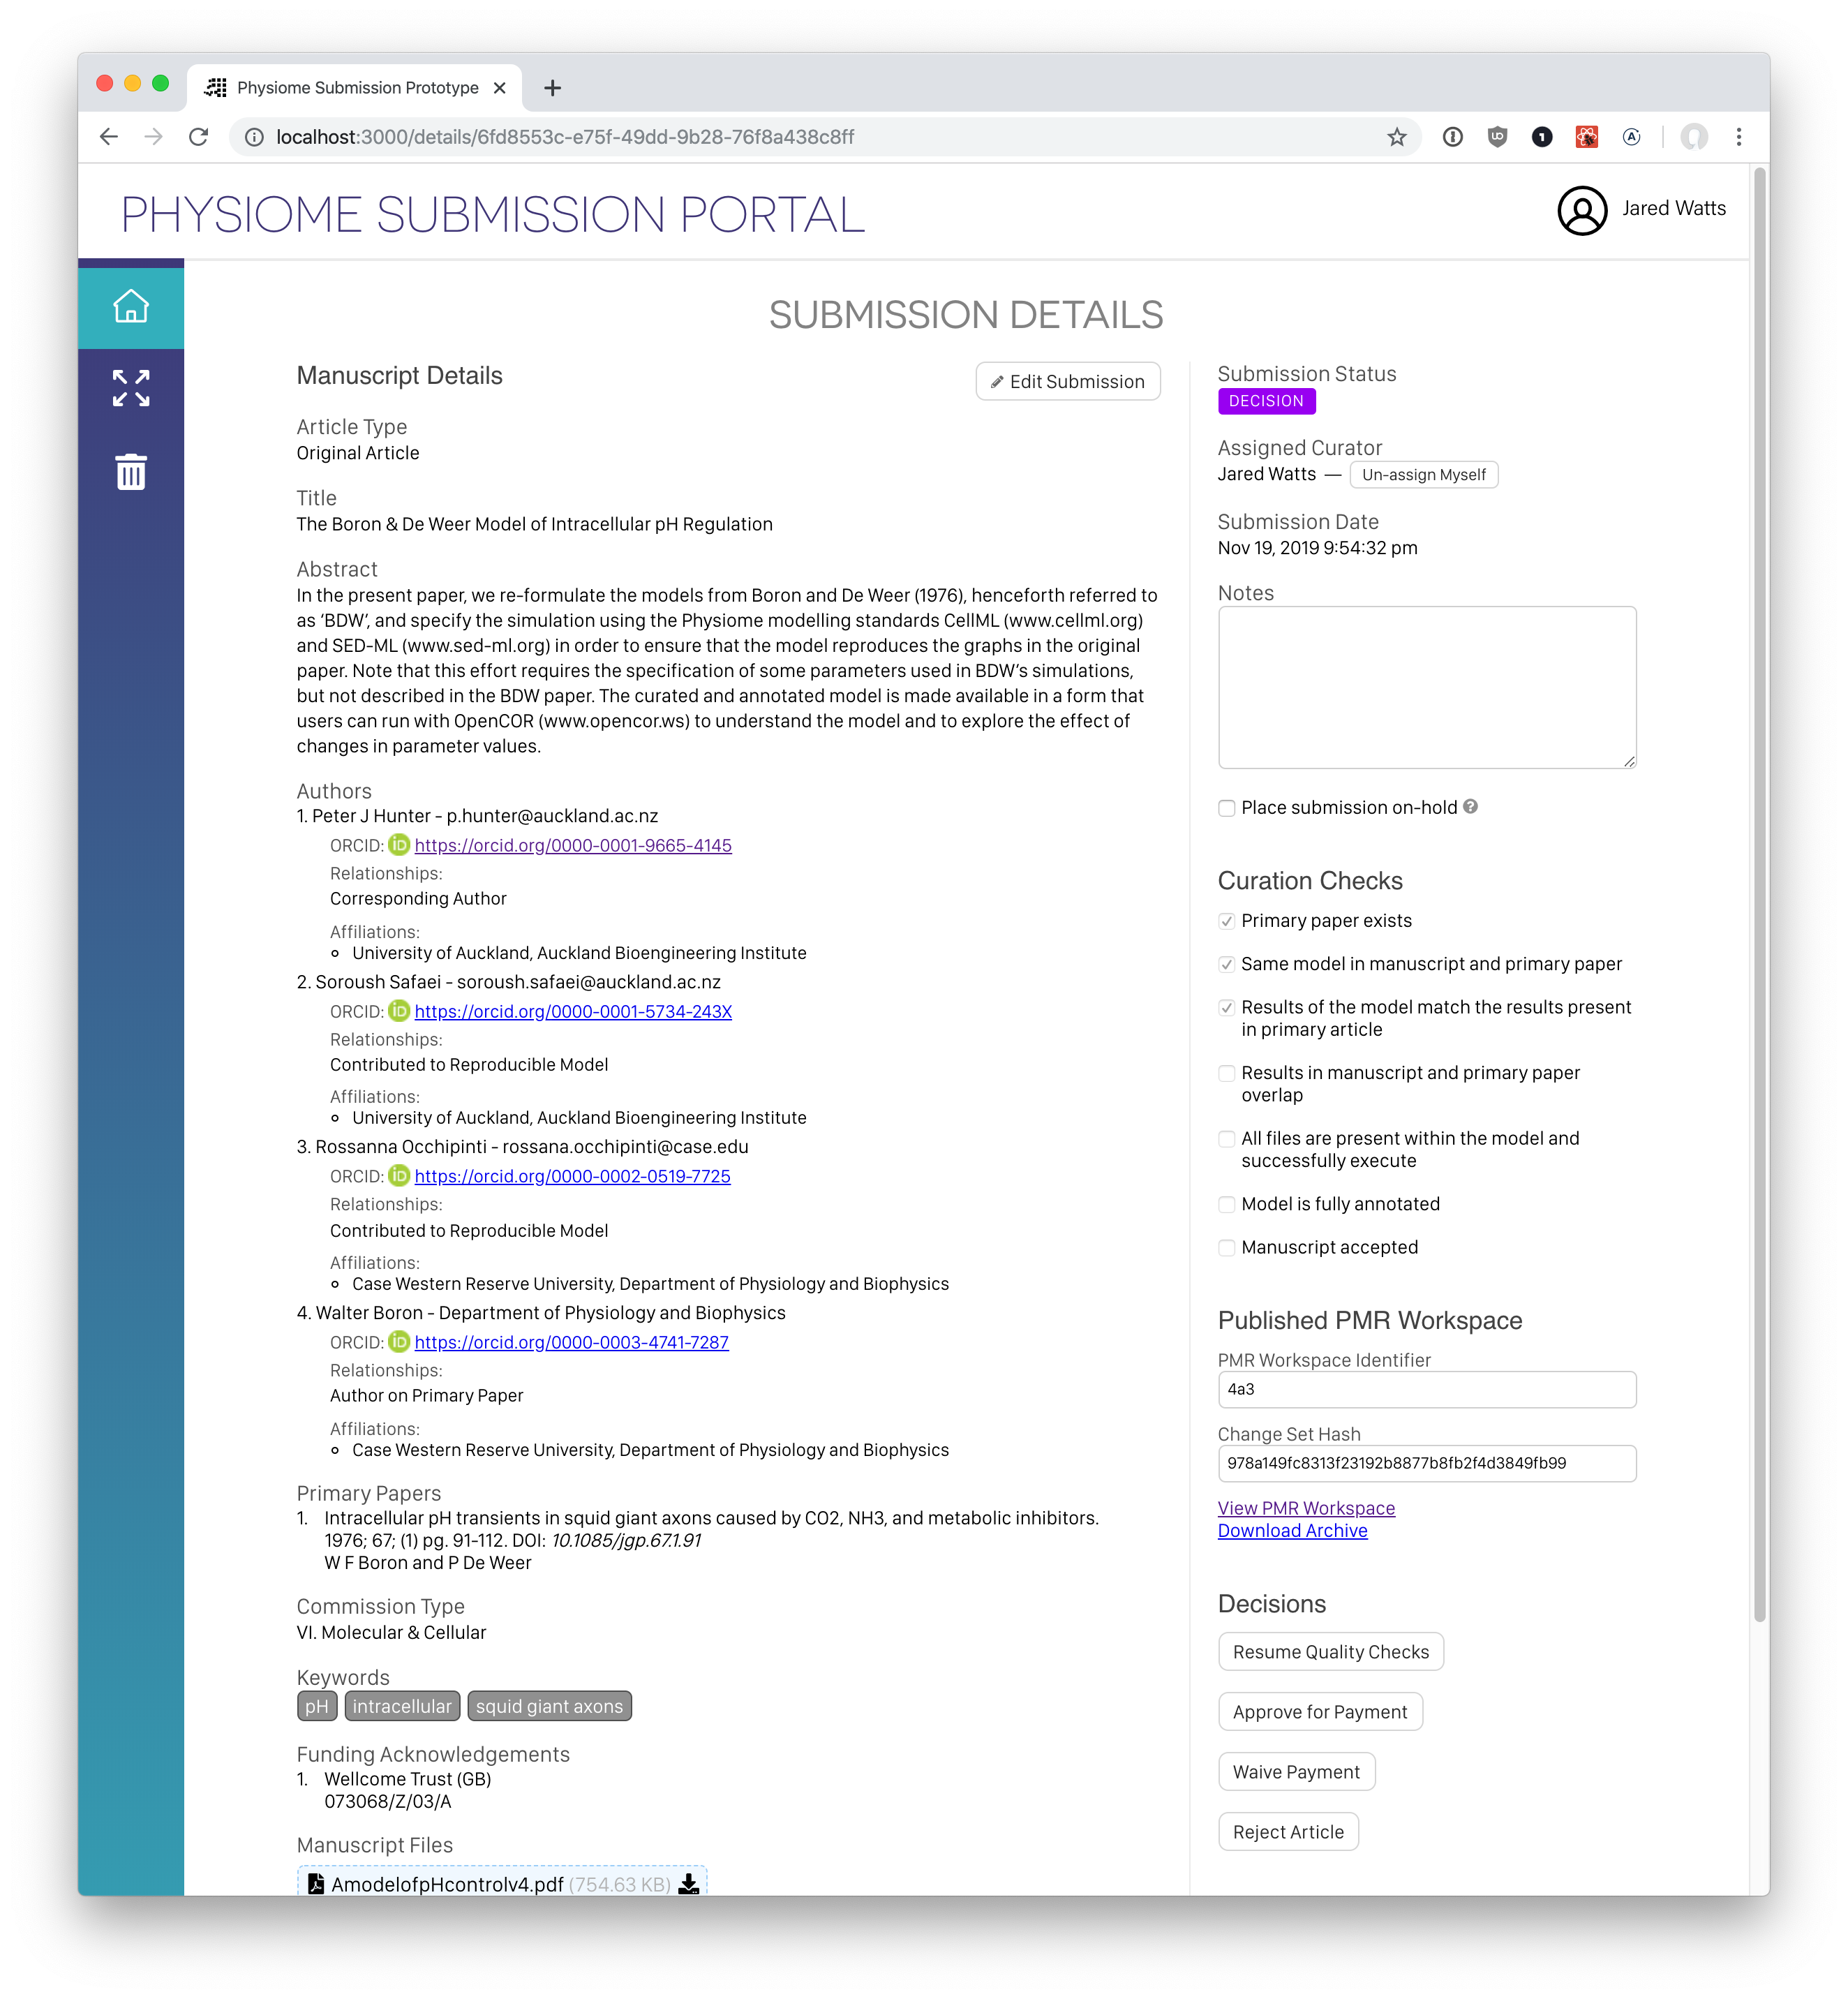Screen dimensions: 1848x1999
Task: Click the squid giant axons keyword tag
Action: pos(549,1707)
